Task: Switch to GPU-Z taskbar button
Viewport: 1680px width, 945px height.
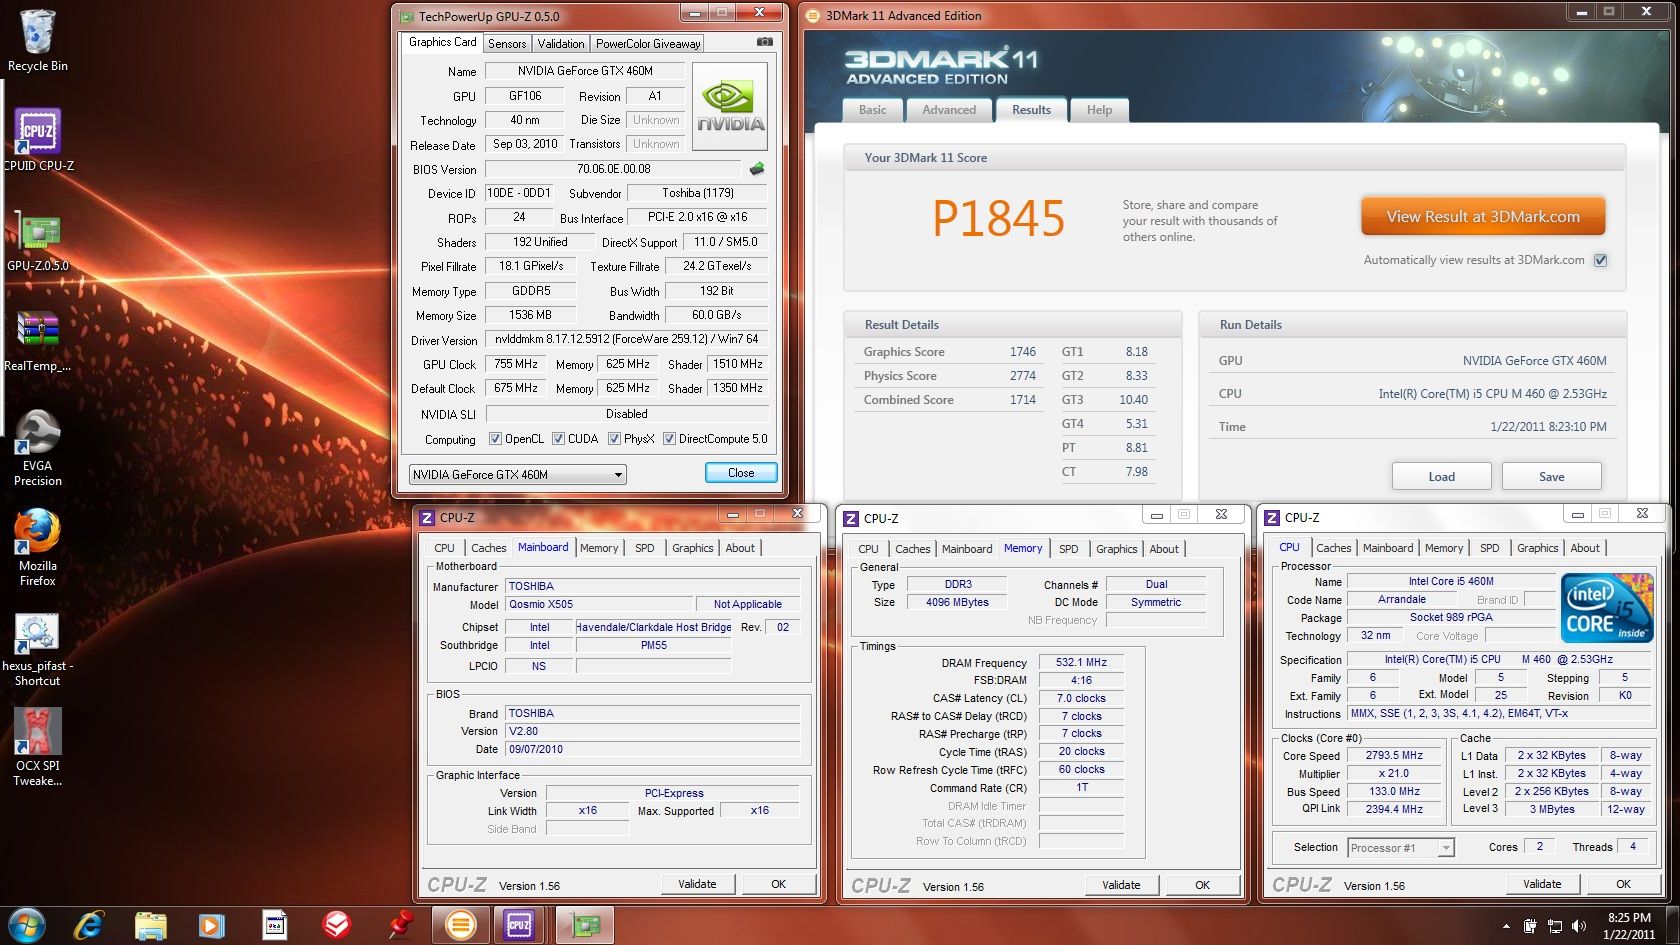Action: (x=585, y=925)
